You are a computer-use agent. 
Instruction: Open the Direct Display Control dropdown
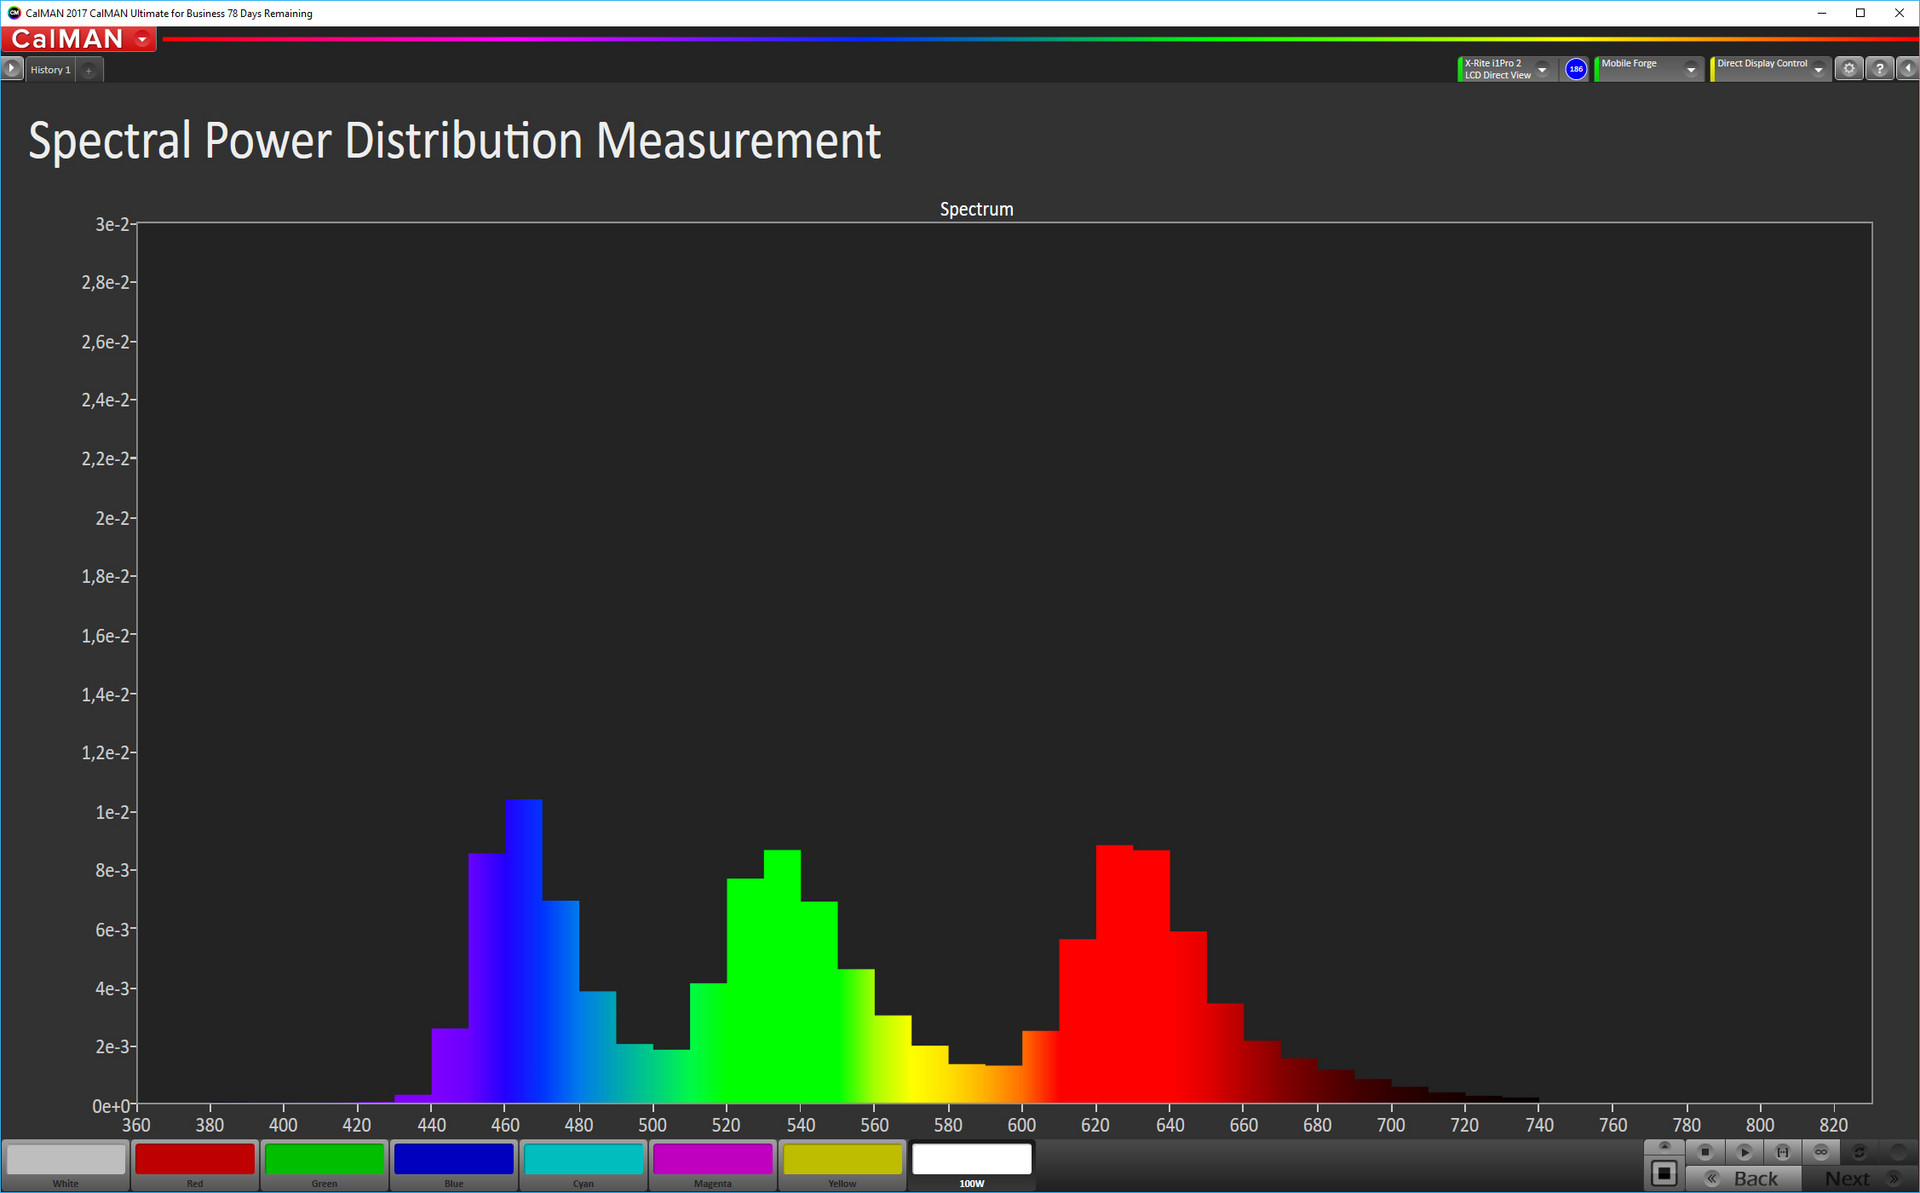[1818, 69]
